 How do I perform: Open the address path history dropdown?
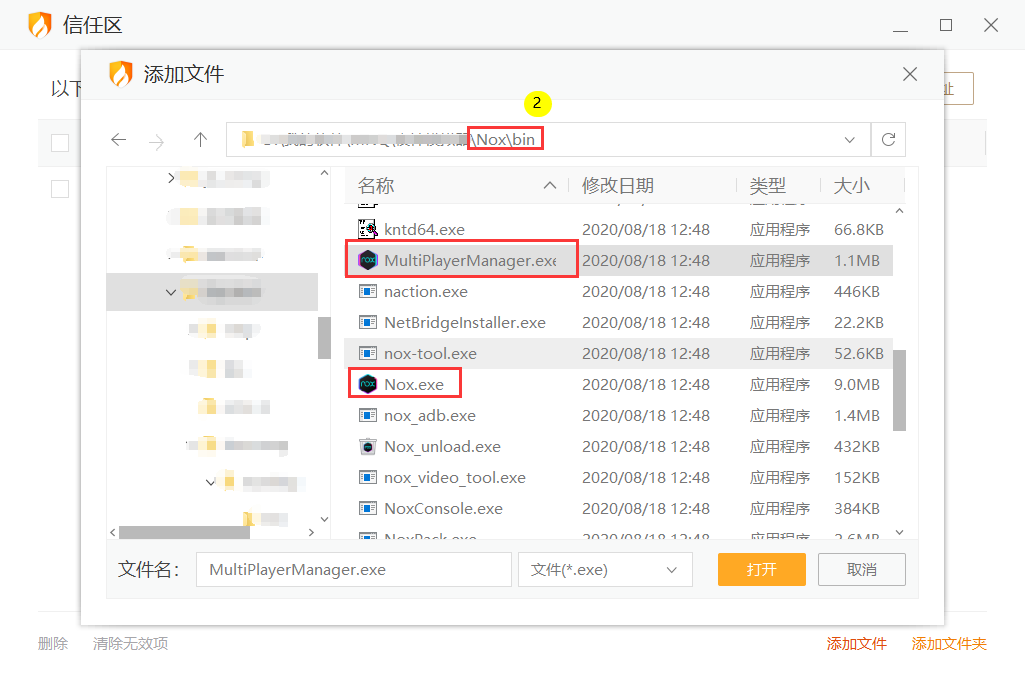(849, 140)
